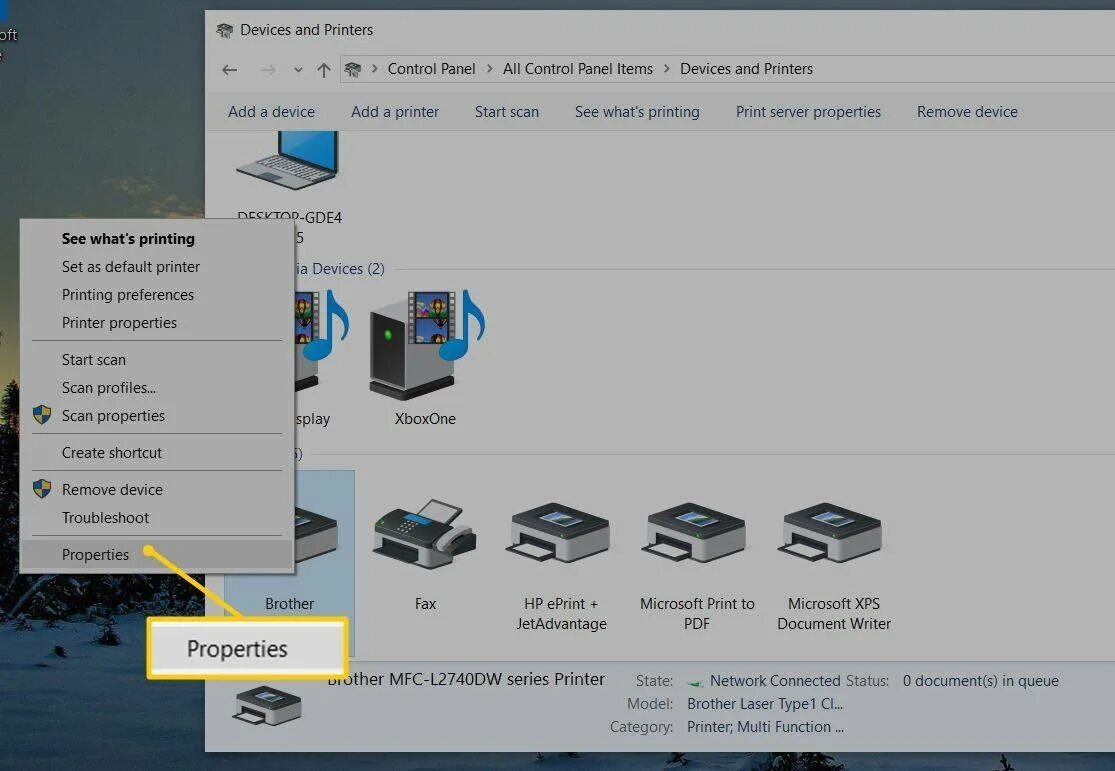The image size is (1115, 771).
Task: Click the Brother printer icon in details pane
Action: coord(267,706)
